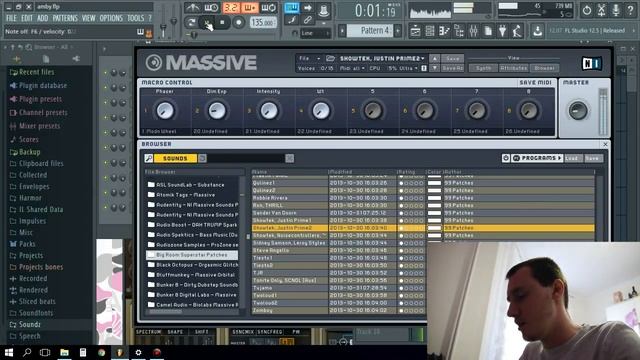Open the TOOLS menu
Screen dimensions: 640x360
point(136,18)
